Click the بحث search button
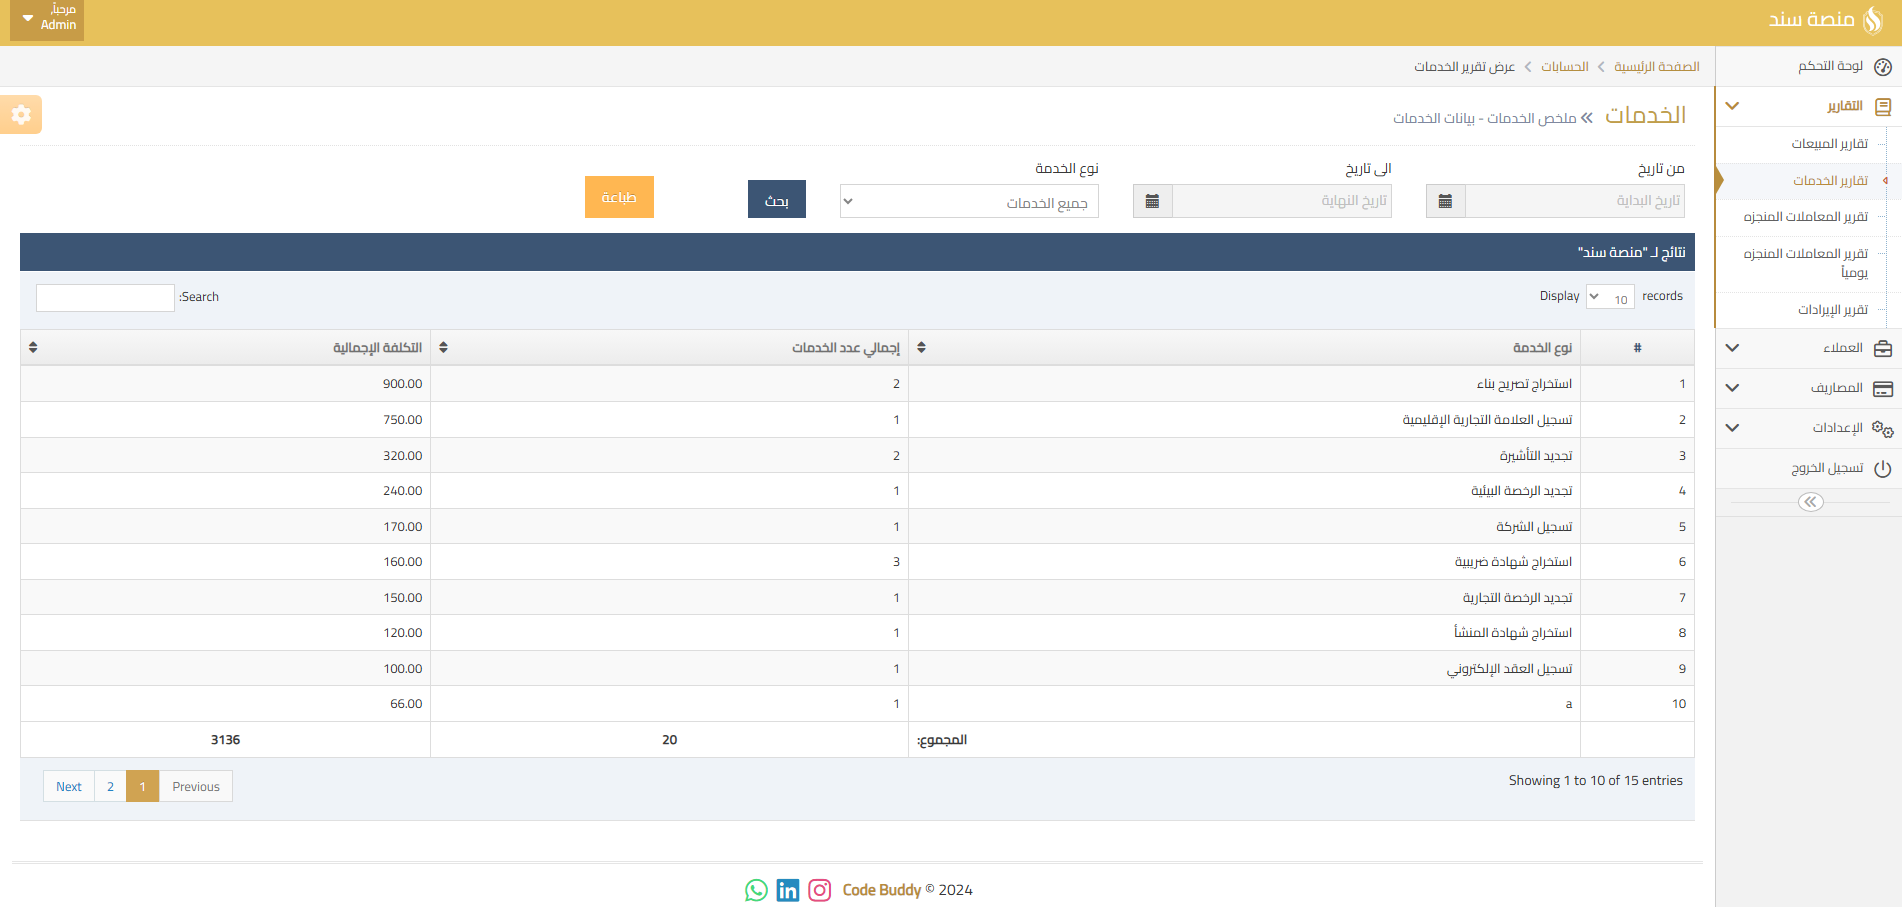This screenshot has width=1902, height=907. click(x=777, y=199)
